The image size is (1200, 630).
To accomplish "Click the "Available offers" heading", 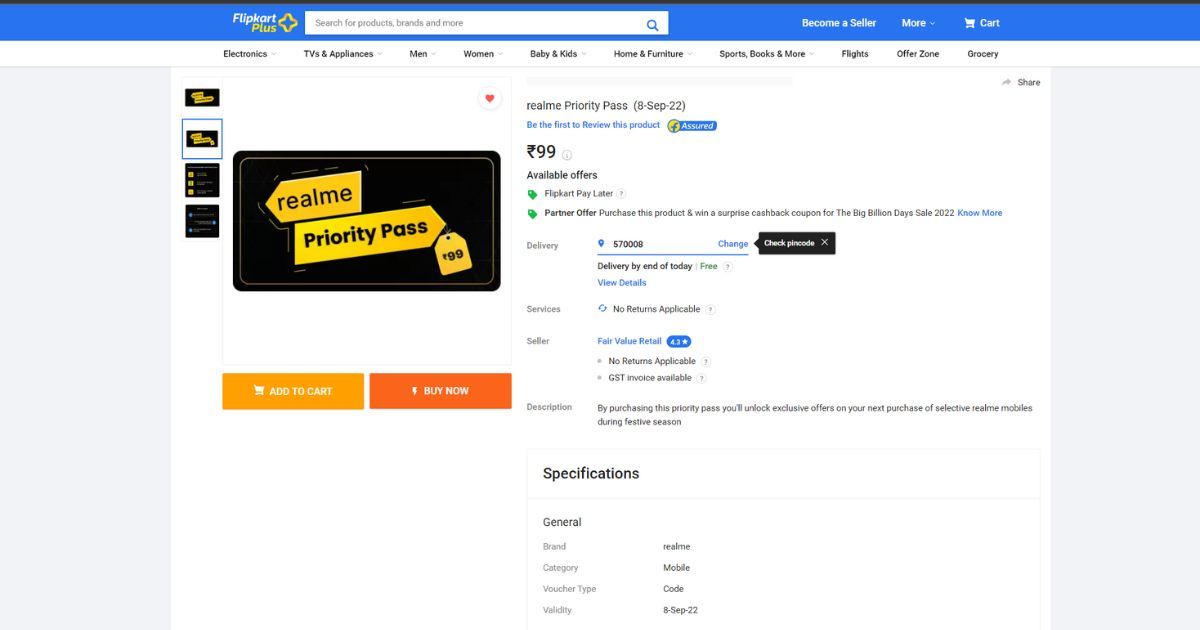I will point(562,175).
